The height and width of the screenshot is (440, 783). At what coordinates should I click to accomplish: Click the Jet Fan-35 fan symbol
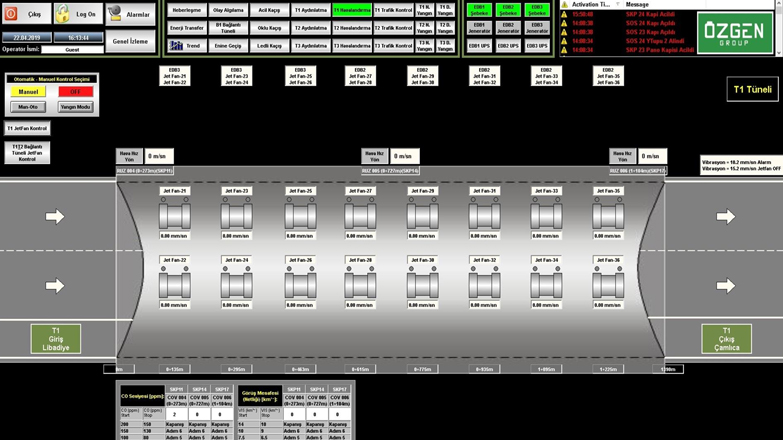[607, 216]
